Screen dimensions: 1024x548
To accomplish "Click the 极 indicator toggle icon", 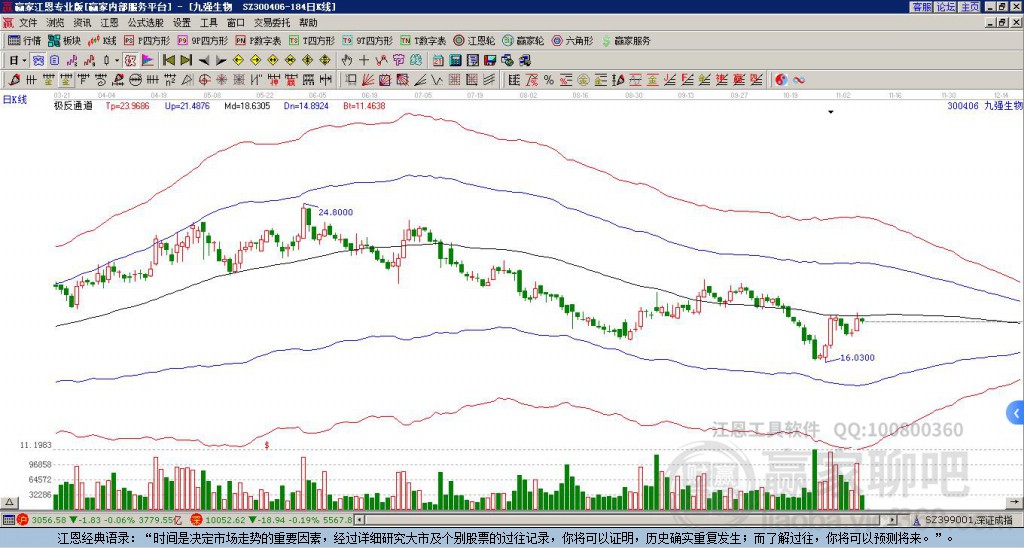I will tap(130, 61).
